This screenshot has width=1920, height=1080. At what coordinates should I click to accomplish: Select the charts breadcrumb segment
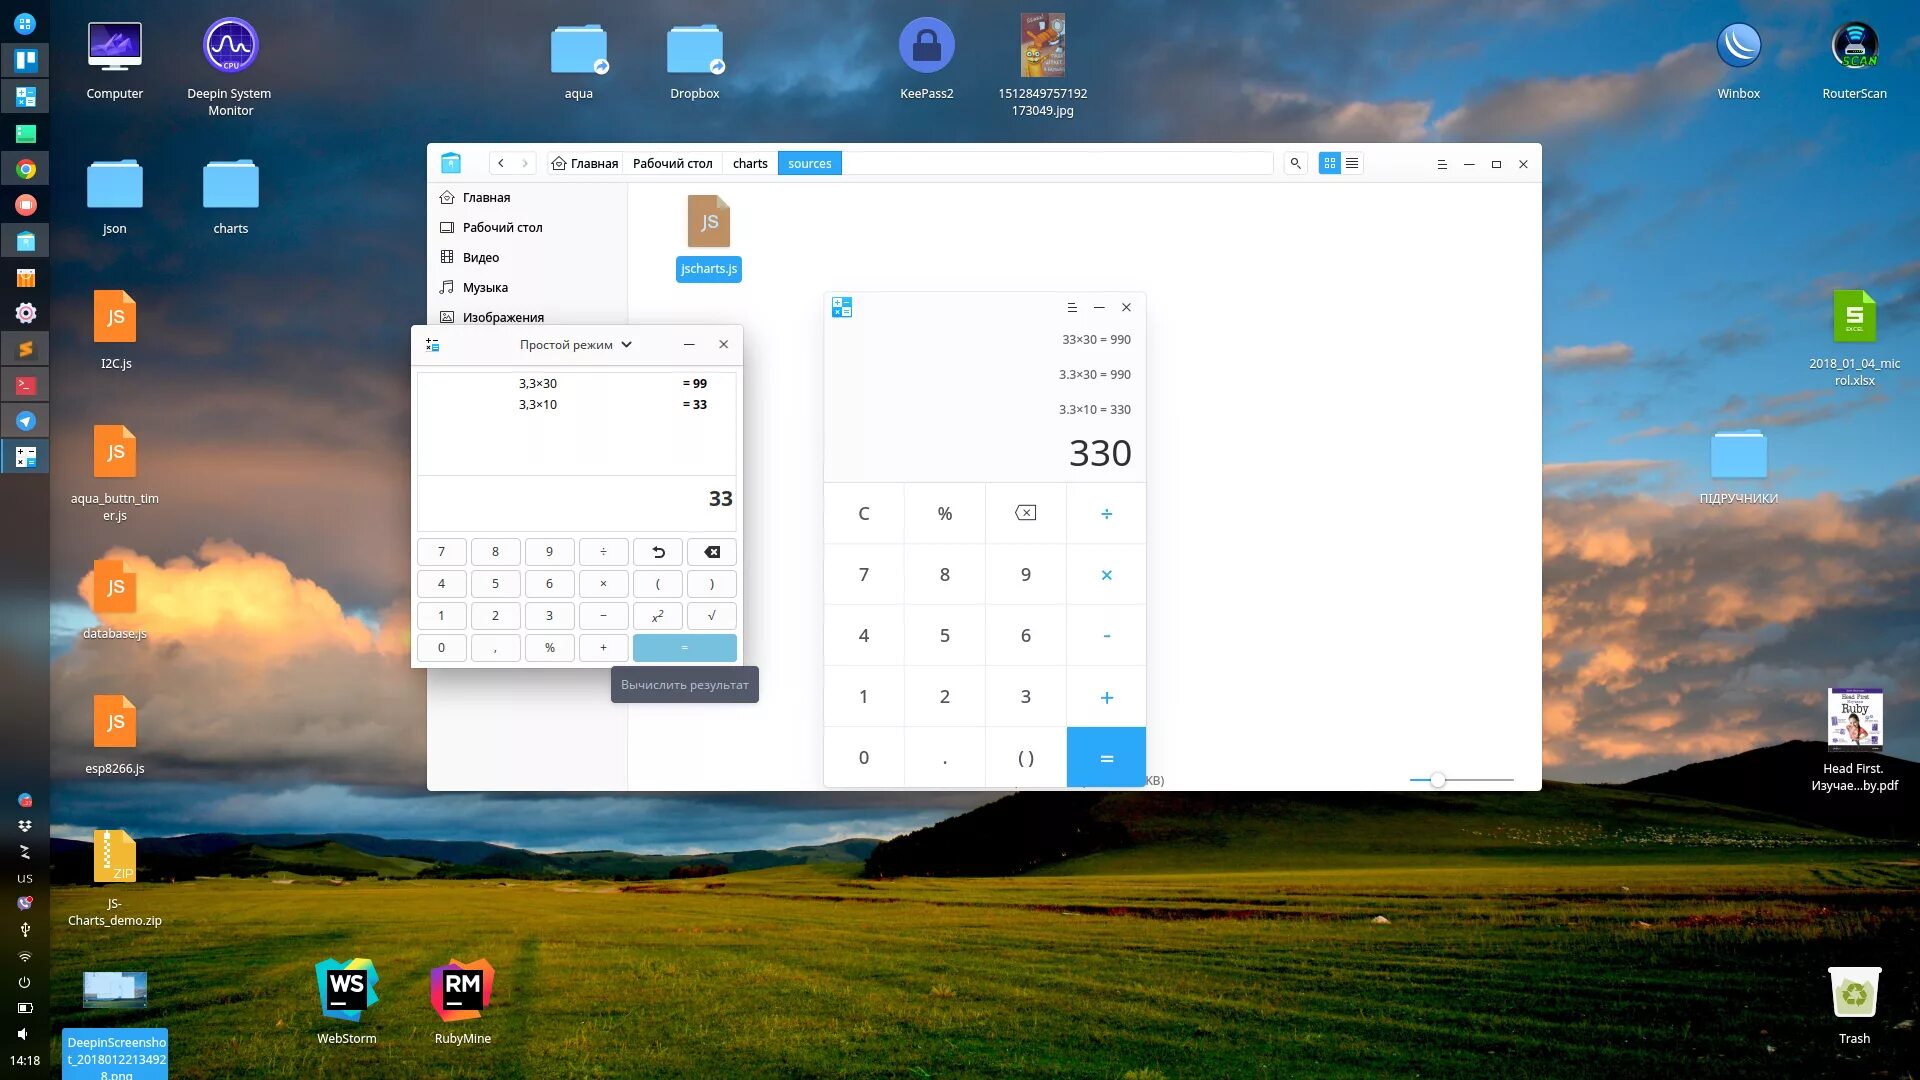(x=749, y=163)
